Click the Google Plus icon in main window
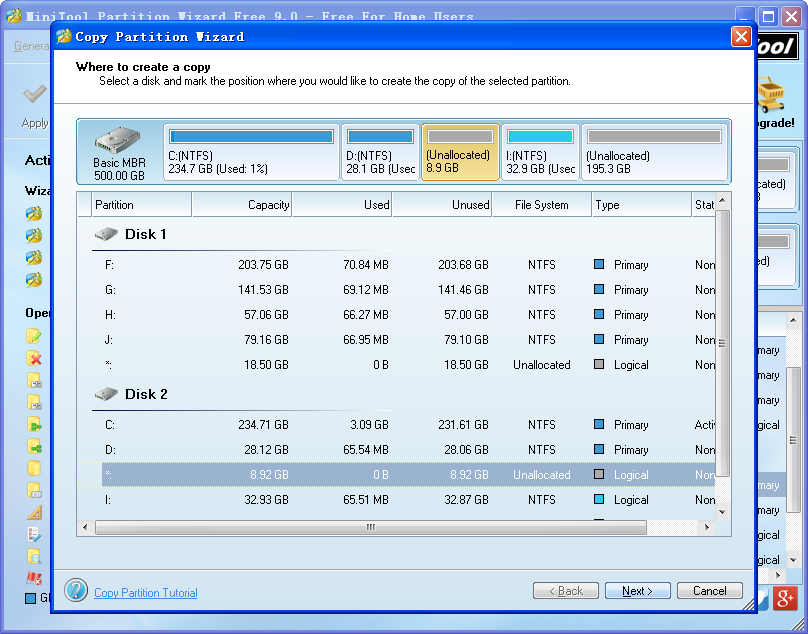 click(785, 598)
